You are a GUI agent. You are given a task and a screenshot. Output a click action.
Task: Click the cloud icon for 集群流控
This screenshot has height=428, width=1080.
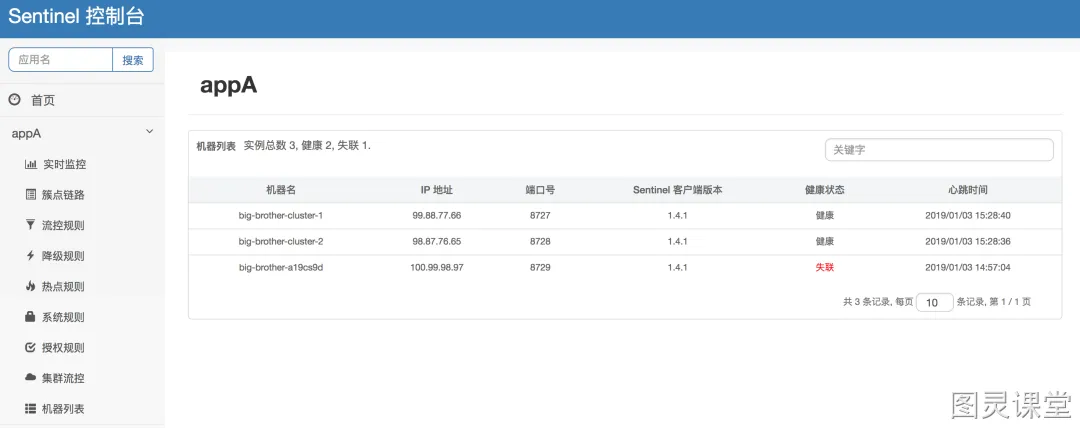tap(30, 378)
